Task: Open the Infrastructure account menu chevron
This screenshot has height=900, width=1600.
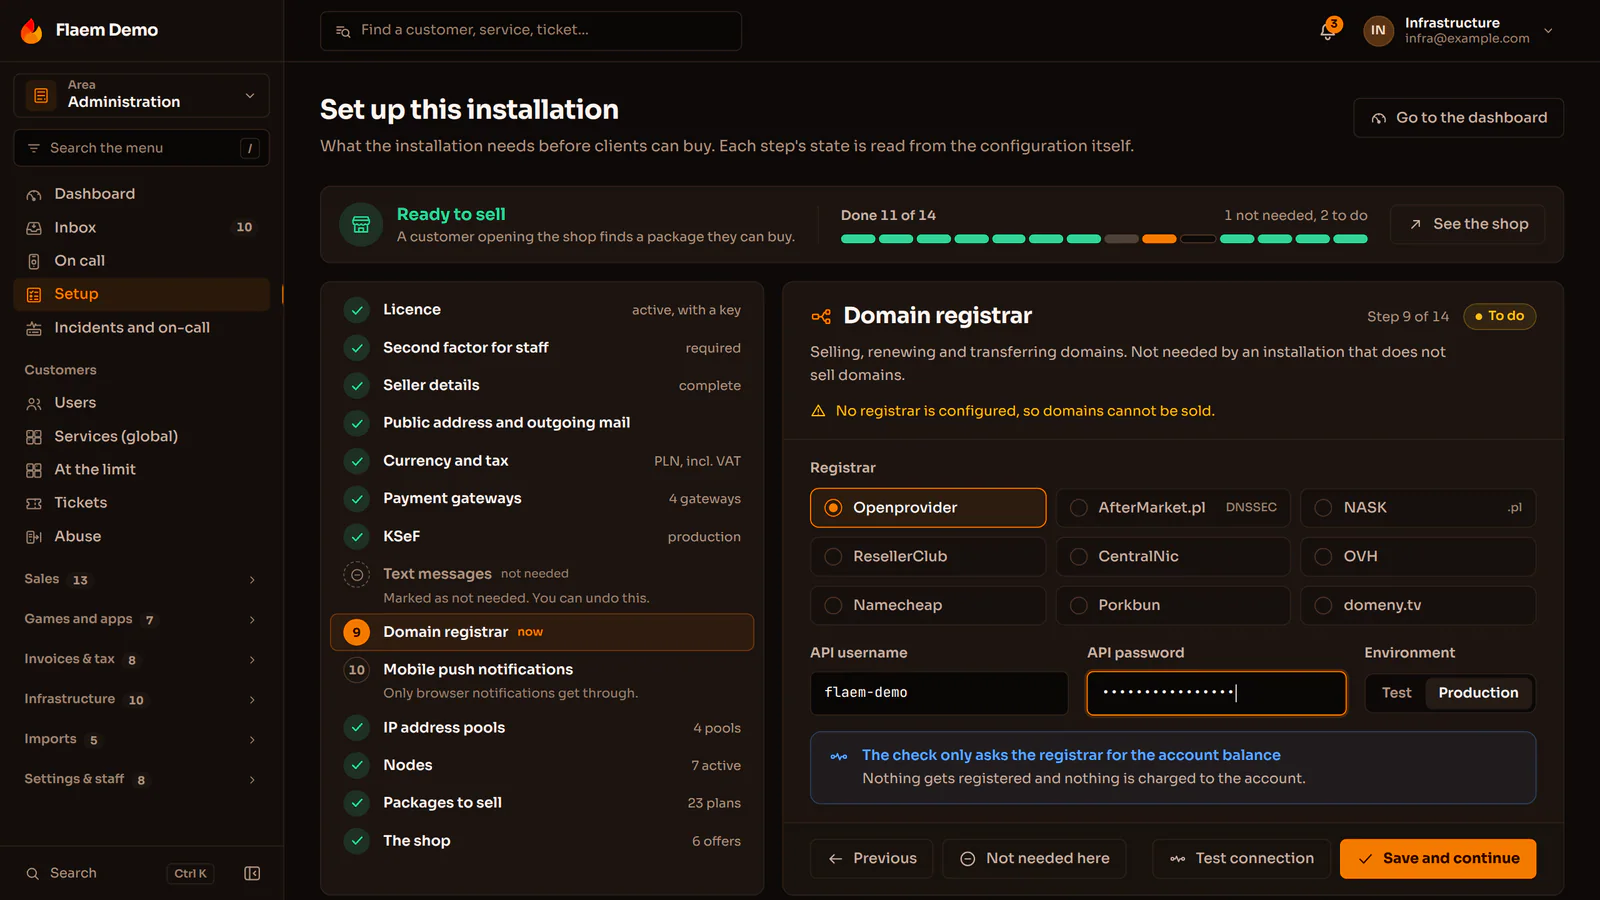Action: pos(1548,31)
